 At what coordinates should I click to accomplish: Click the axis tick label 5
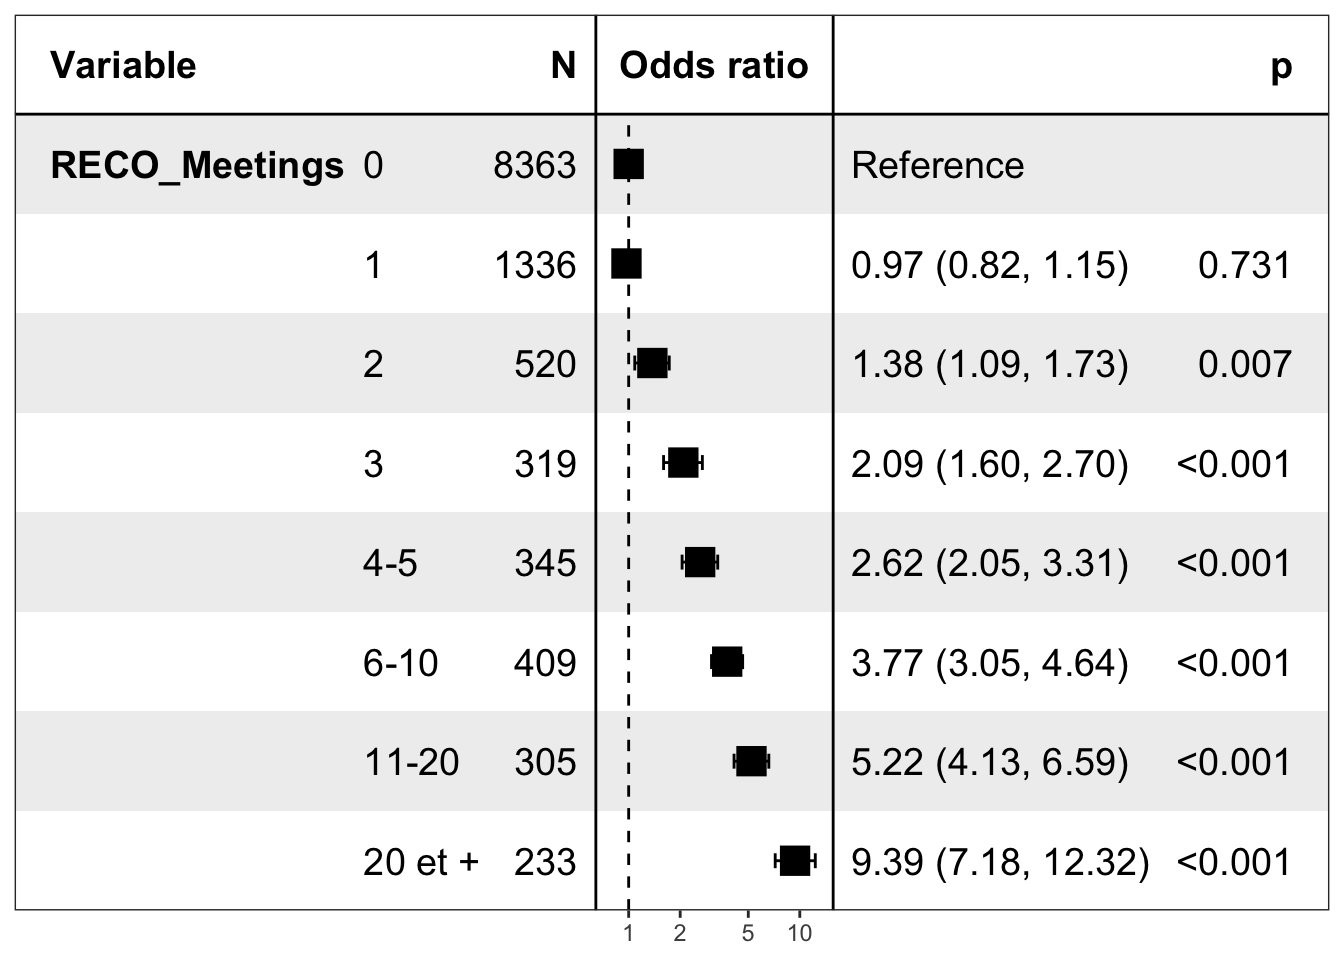coord(748,935)
